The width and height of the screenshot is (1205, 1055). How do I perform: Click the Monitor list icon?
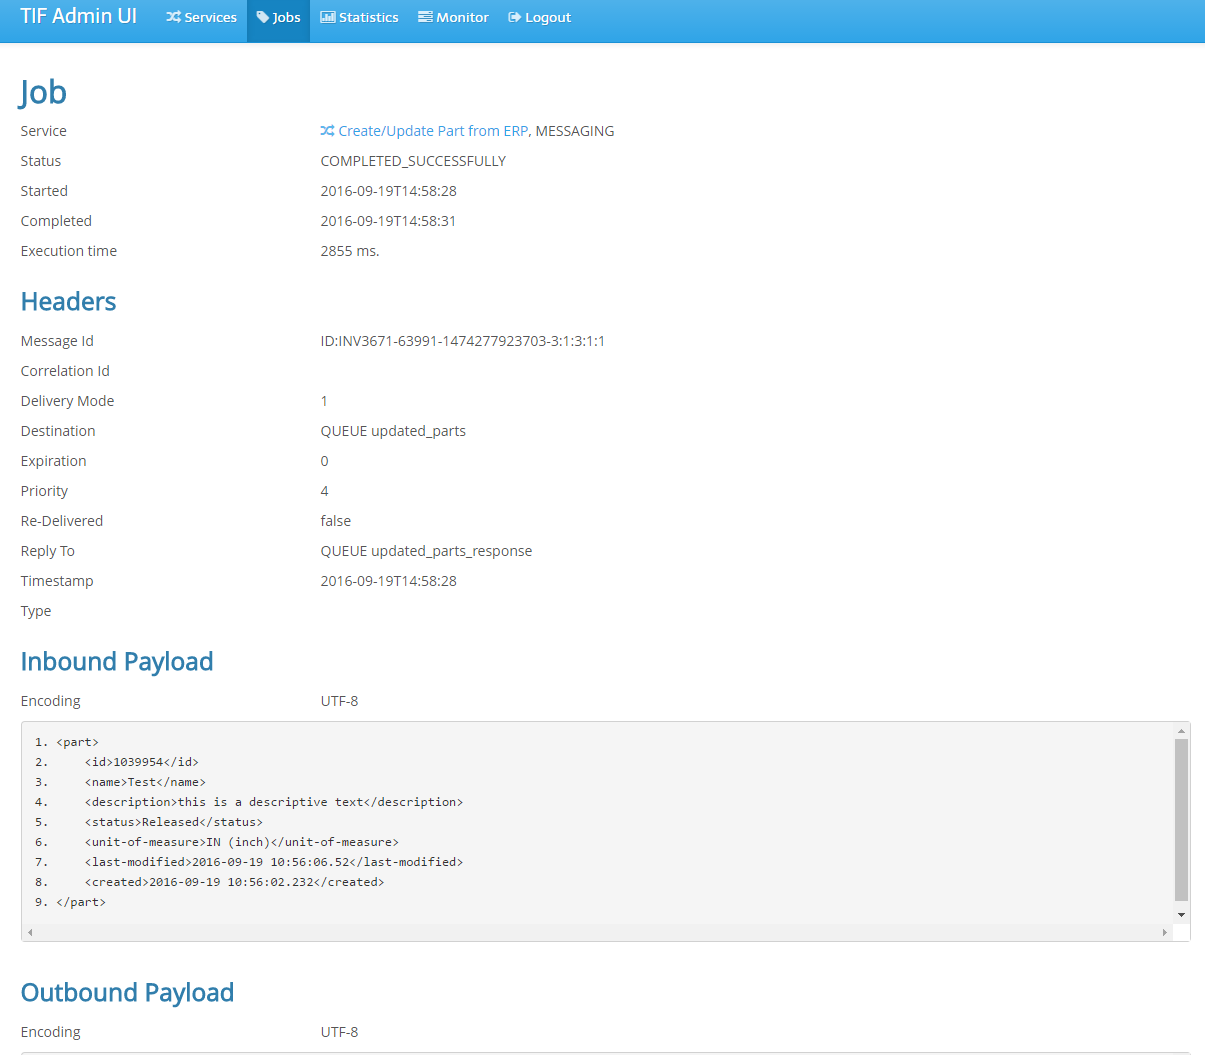[x=427, y=17]
